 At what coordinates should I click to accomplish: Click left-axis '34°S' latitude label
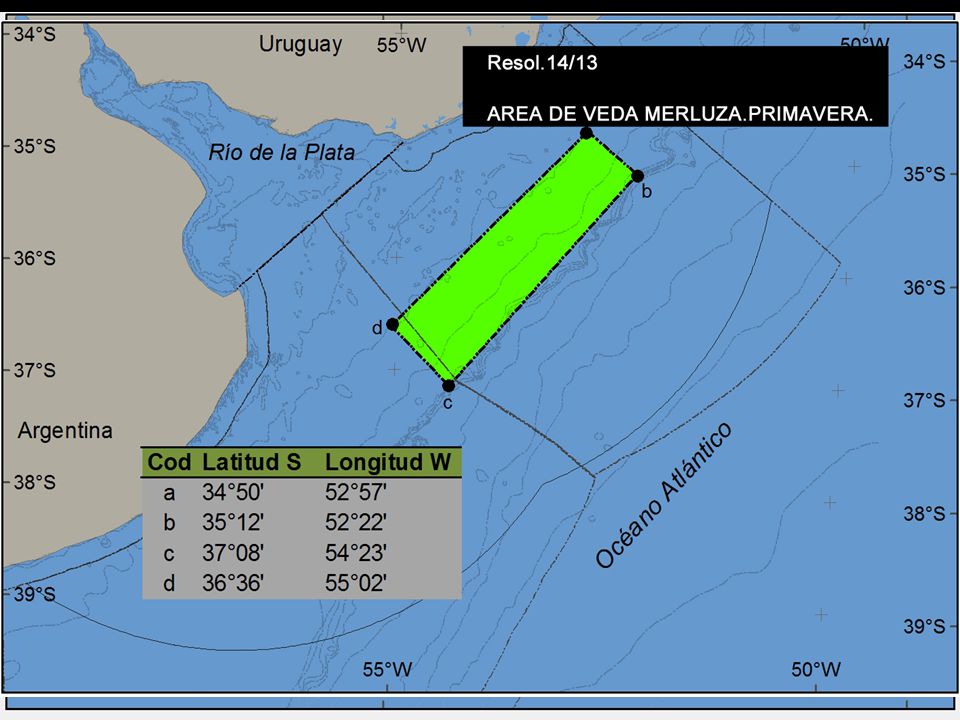[x=35, y=34]
